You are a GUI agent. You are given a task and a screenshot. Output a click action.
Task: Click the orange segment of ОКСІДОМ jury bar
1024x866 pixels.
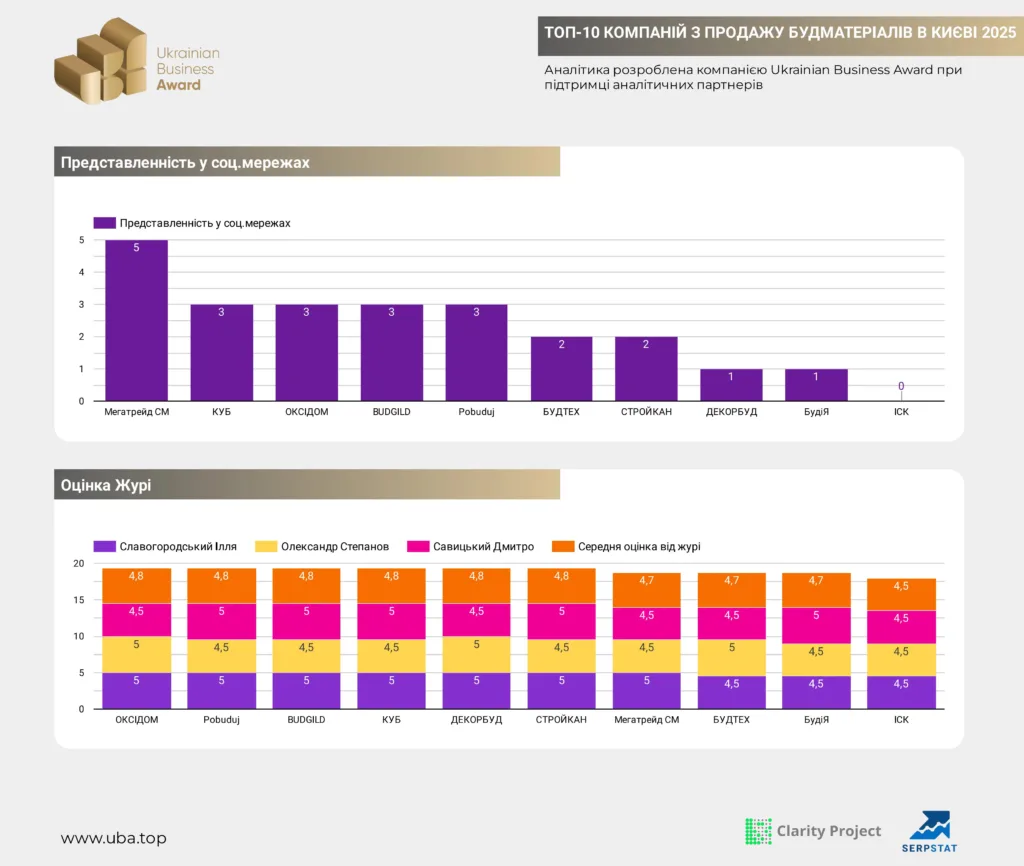pyautogui.click(x=136, y=586)
